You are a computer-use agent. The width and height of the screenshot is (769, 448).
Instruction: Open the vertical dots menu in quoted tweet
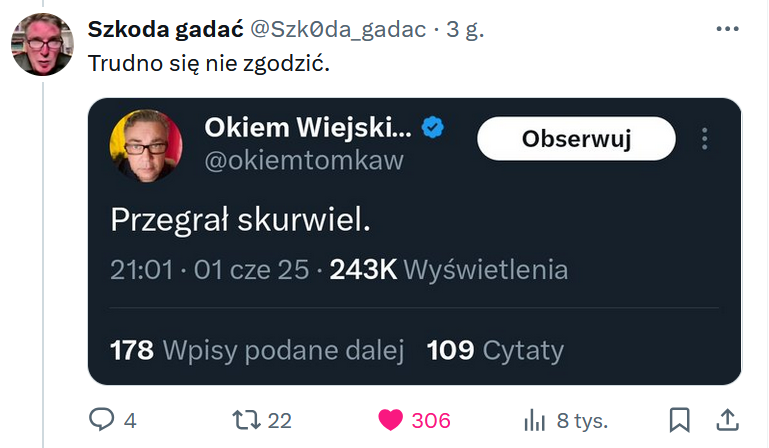pyautogui.click(x=706, y=139)
